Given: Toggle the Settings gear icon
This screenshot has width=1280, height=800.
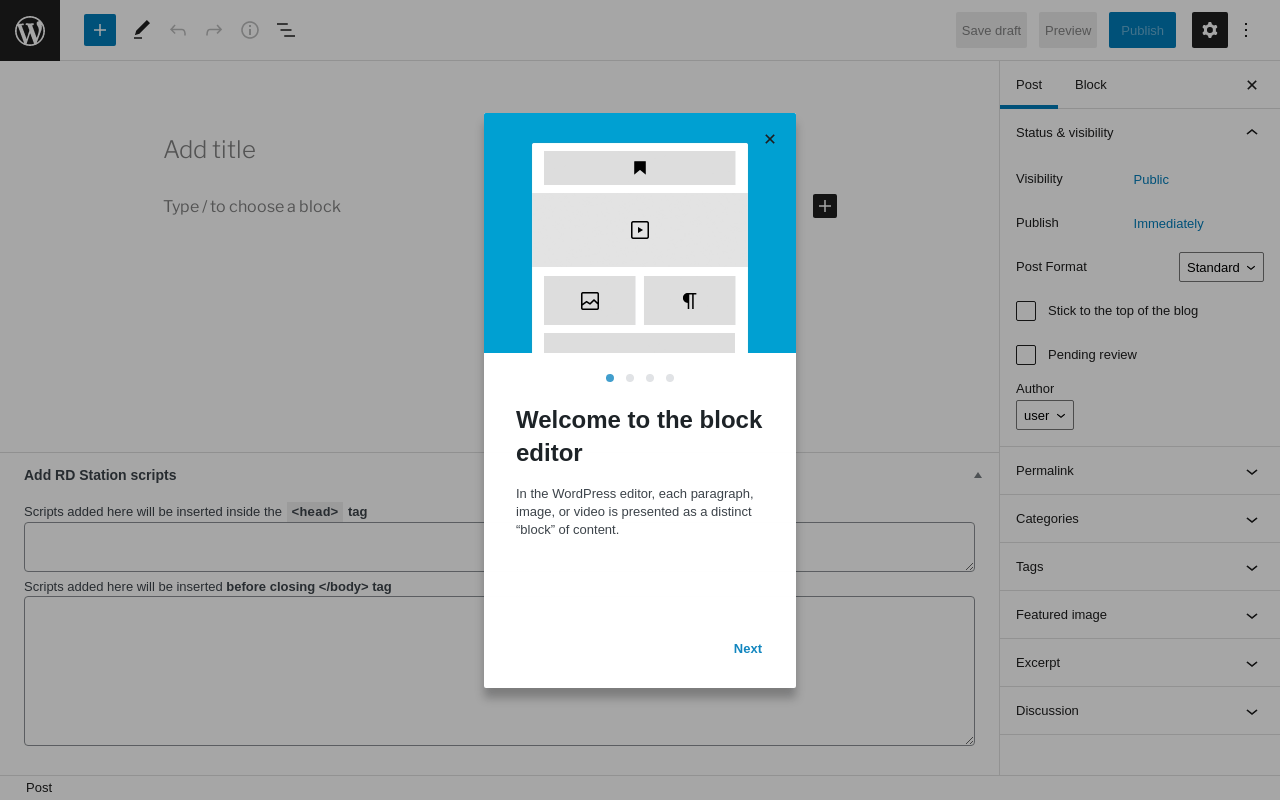Looking at the screenshot, I should click(x=1210, y=30).
